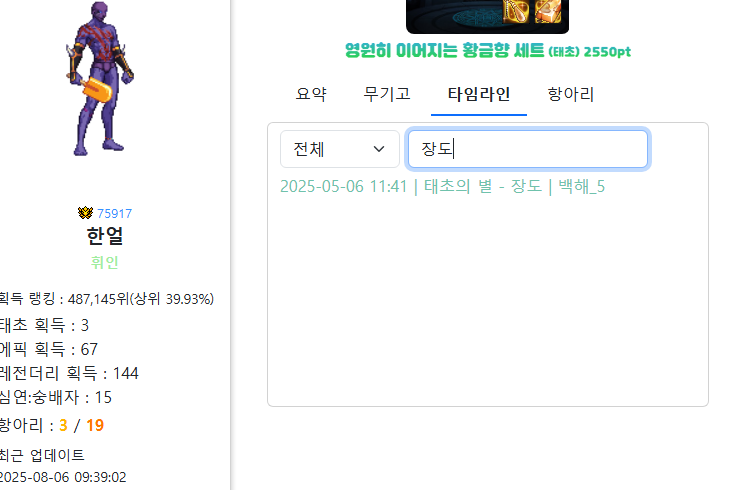Click the 레전더리 획득 : 144 stat line
Image resolution: width=740 pixels, height=490 pixels.
(x=69, y=373)
